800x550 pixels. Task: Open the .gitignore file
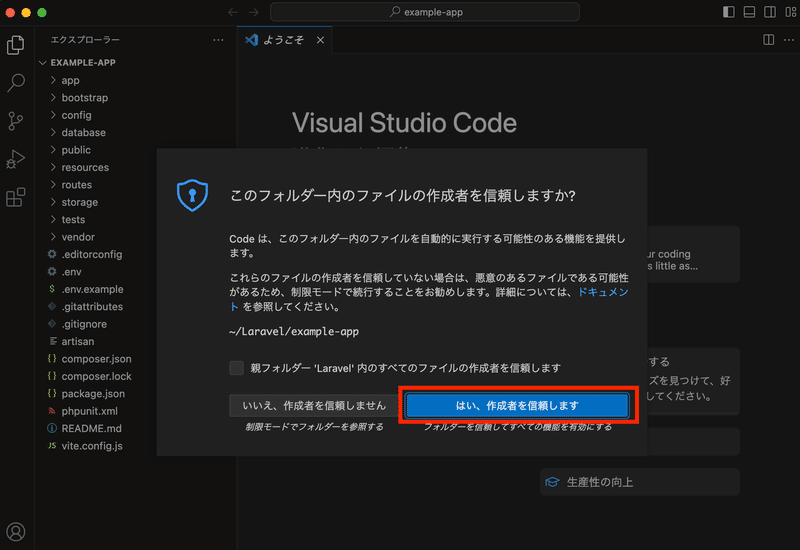pyautogui.click(x=84, y=323)
